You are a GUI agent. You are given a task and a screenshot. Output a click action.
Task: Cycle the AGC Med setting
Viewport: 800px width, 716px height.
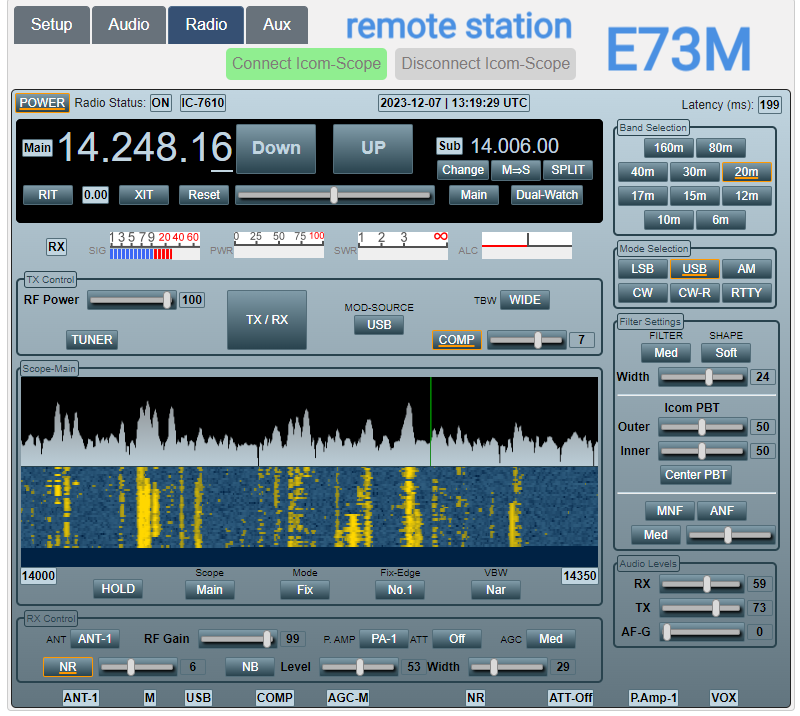(x=551, y=639)
